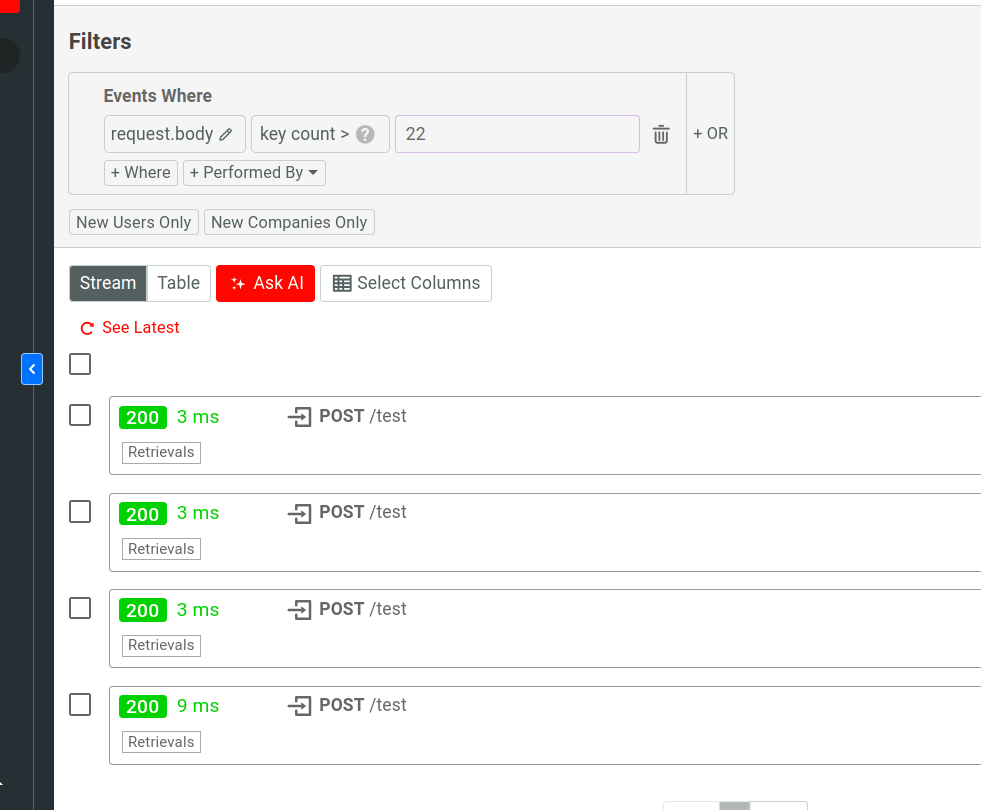Screen dimensions: 981x810
Task: Enable the New Users Only filter
Action: 133,222
